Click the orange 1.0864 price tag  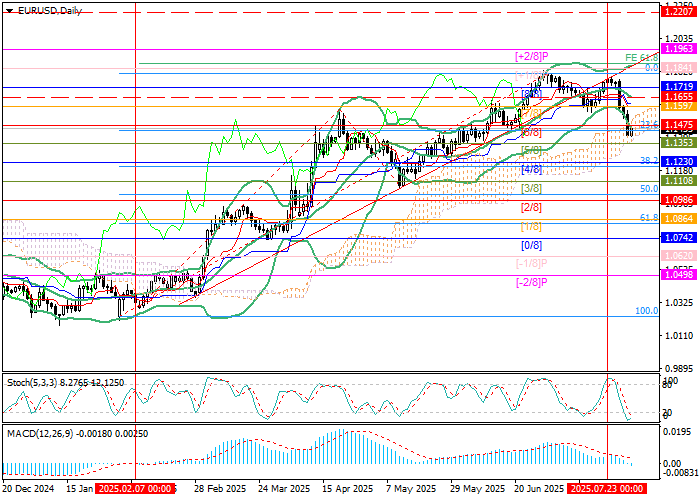[x=677, y=217]
